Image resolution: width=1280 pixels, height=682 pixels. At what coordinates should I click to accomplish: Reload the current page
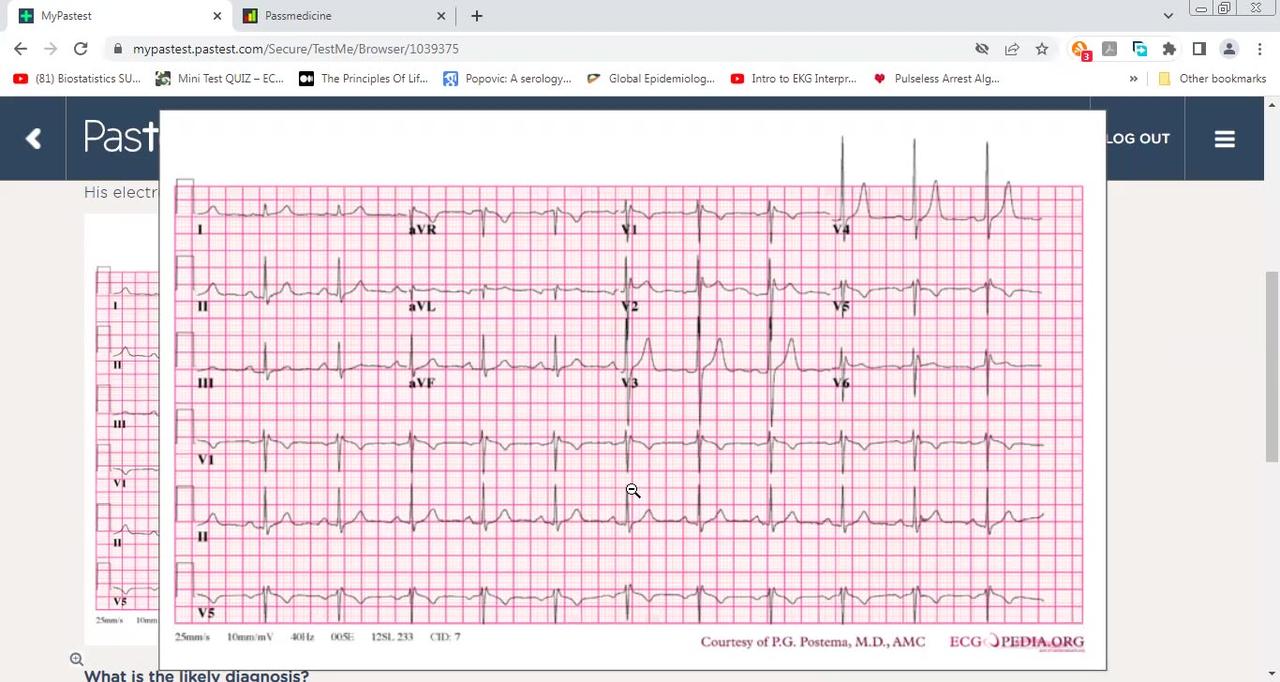click(x=80, y=48)
